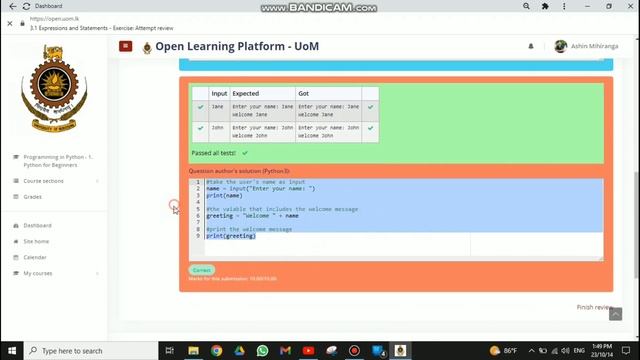Open Calendar in sidebar
Viewport: 640px width, 360px height.
(35, 257)
